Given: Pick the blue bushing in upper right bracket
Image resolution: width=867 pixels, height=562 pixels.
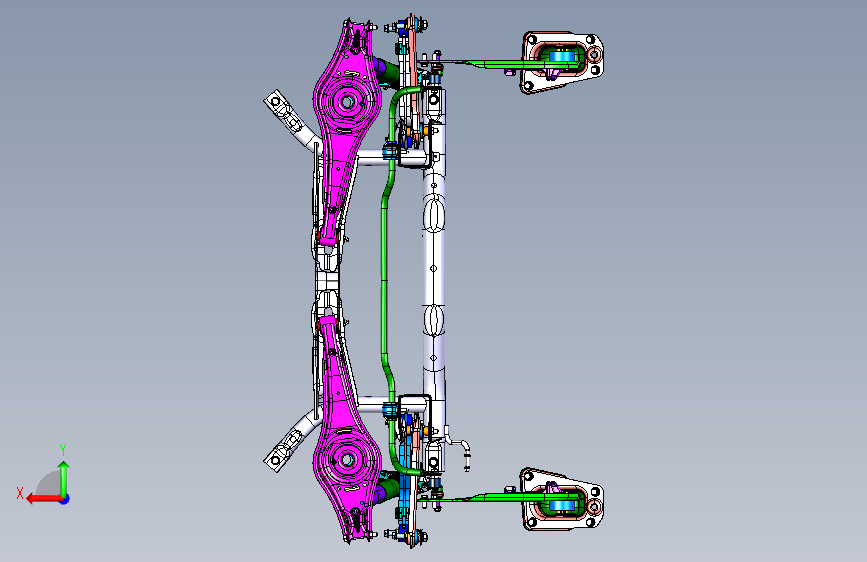Looking at the screenshot, I should 563,56.
